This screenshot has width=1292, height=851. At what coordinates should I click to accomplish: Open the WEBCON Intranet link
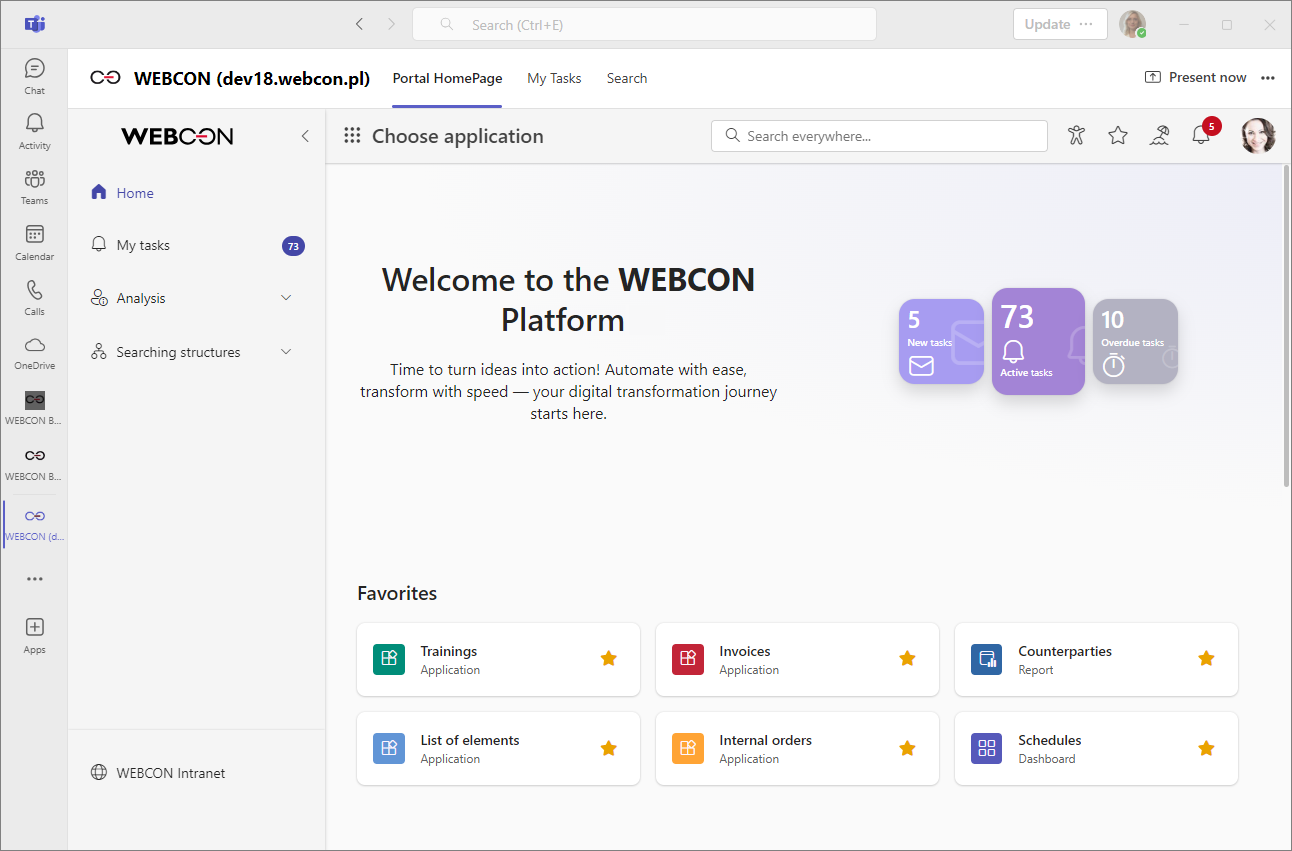[x=158, y=773]
